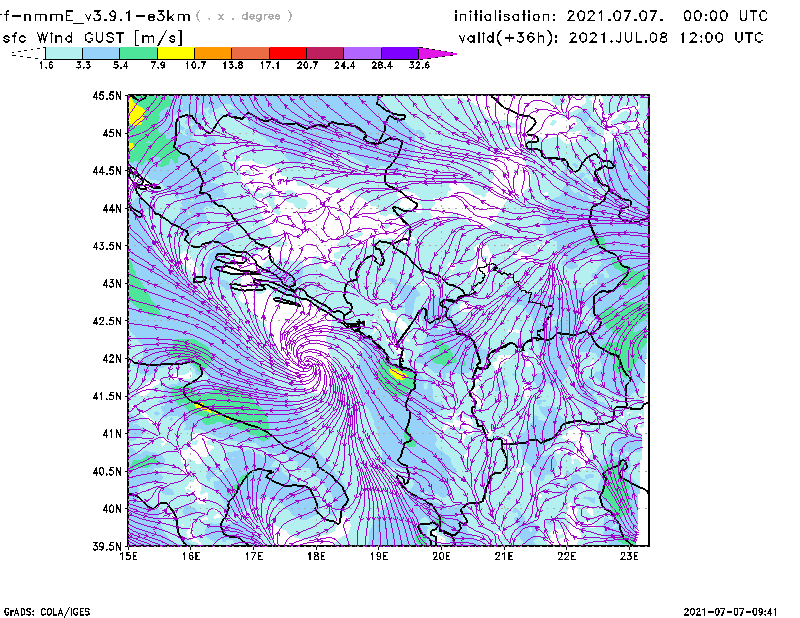Image resolution: width=800 pixels, height=618 pixels.
Task: Click latitude label 44.5N
Action: (x=107, y=170)
